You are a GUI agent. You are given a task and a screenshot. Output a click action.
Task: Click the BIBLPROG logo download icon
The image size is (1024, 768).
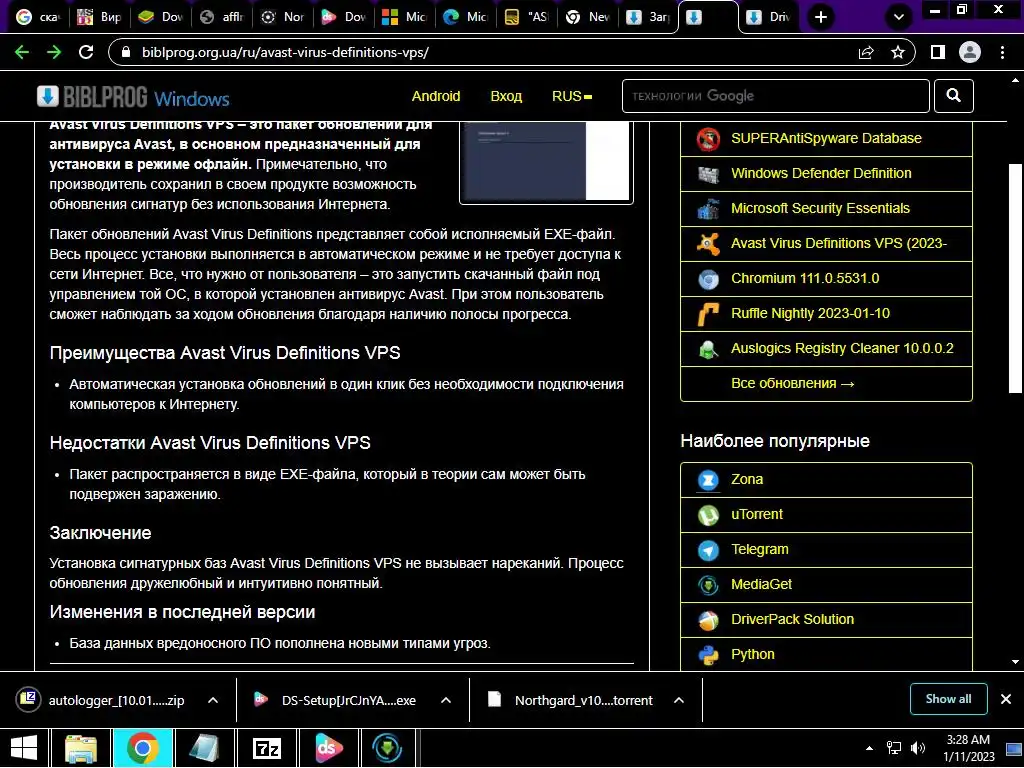(x=48, y=96)
